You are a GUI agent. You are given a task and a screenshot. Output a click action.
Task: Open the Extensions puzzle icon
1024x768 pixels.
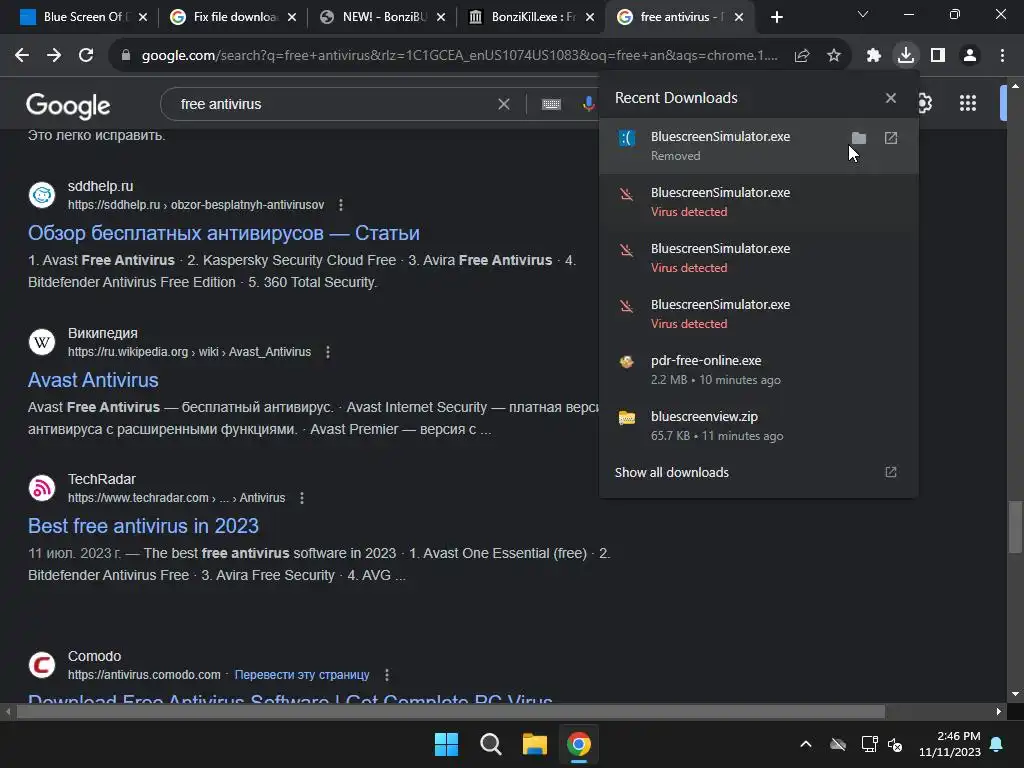point(874,56)
